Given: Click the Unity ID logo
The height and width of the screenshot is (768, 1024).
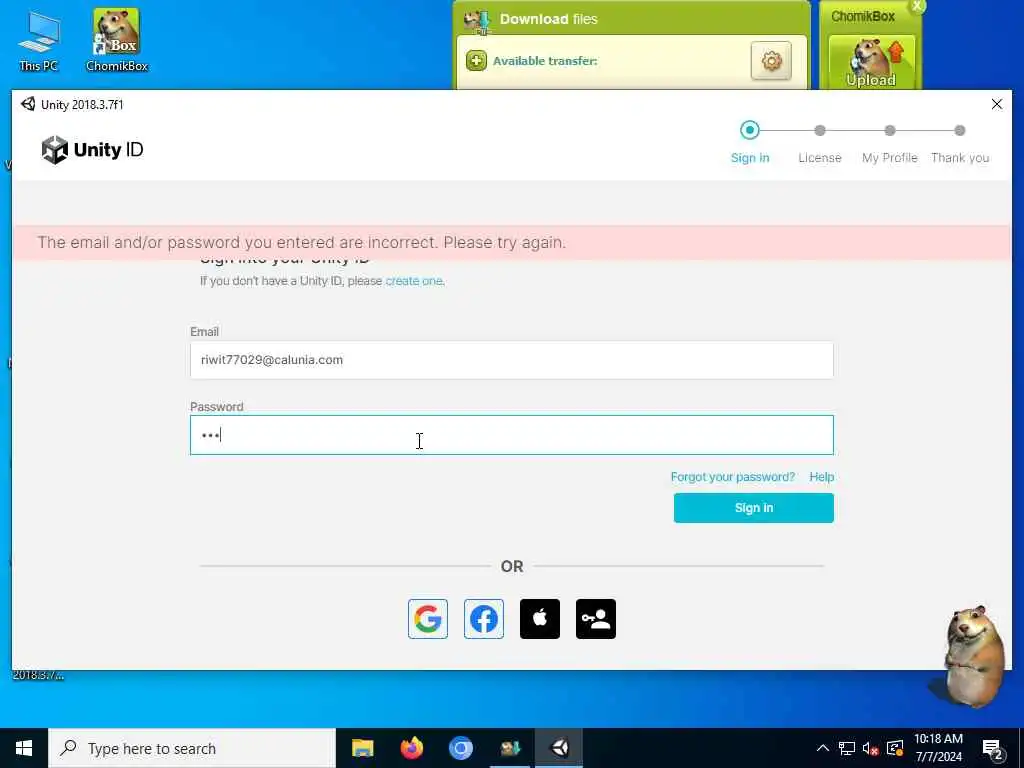Looking at the screenshot, I should pos(92,150).
